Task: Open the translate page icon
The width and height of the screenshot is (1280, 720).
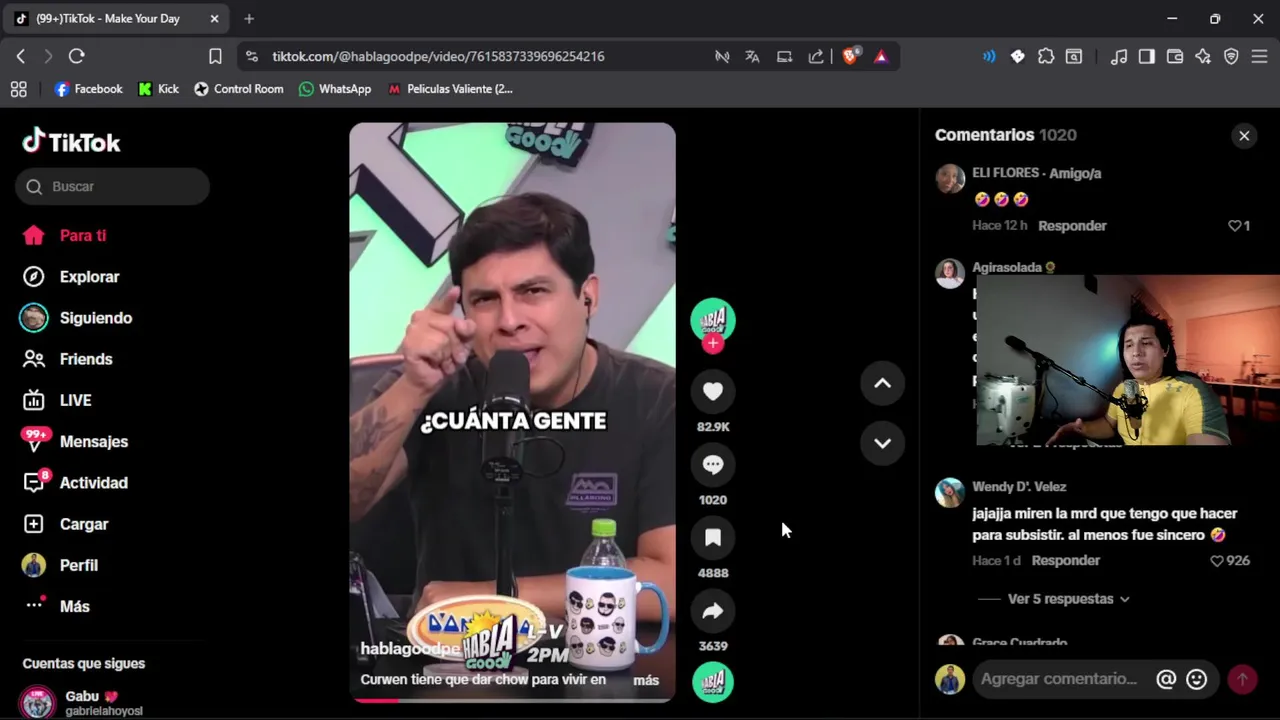Action: coord(752,56)
